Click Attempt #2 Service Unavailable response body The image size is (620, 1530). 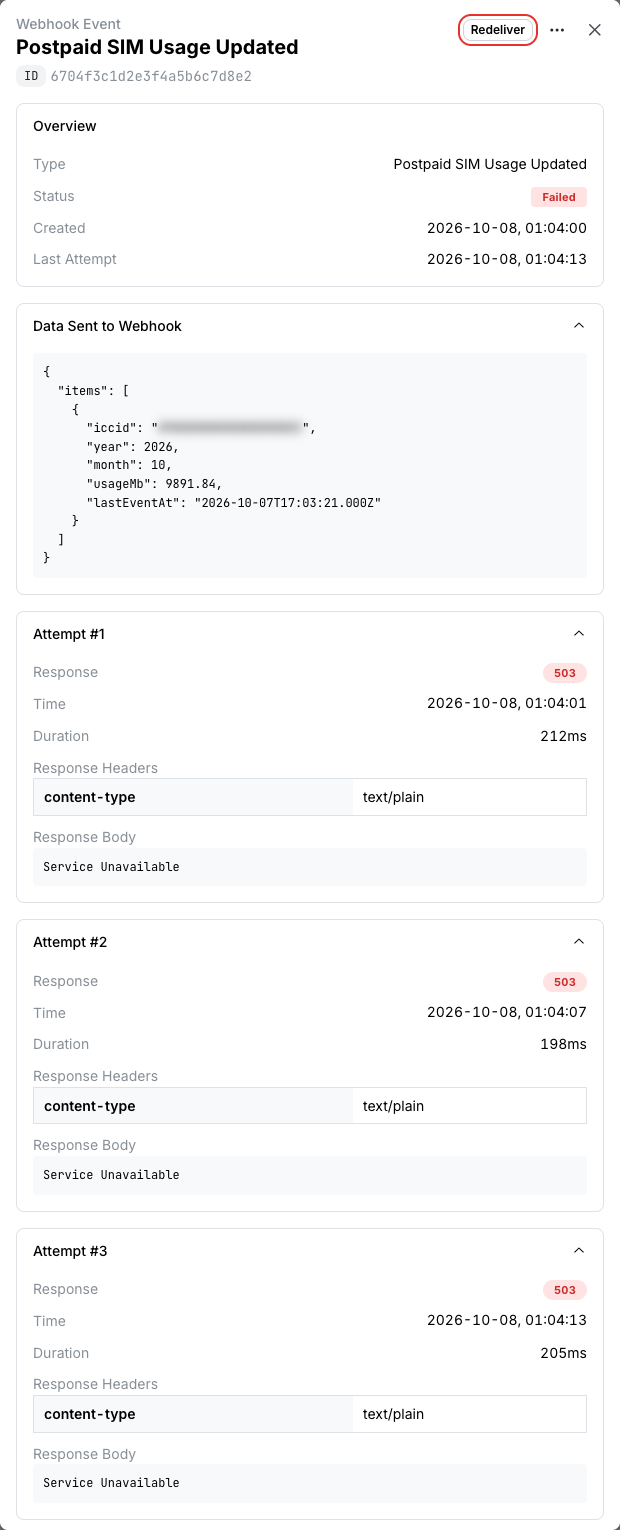(x=310, y=1175)
